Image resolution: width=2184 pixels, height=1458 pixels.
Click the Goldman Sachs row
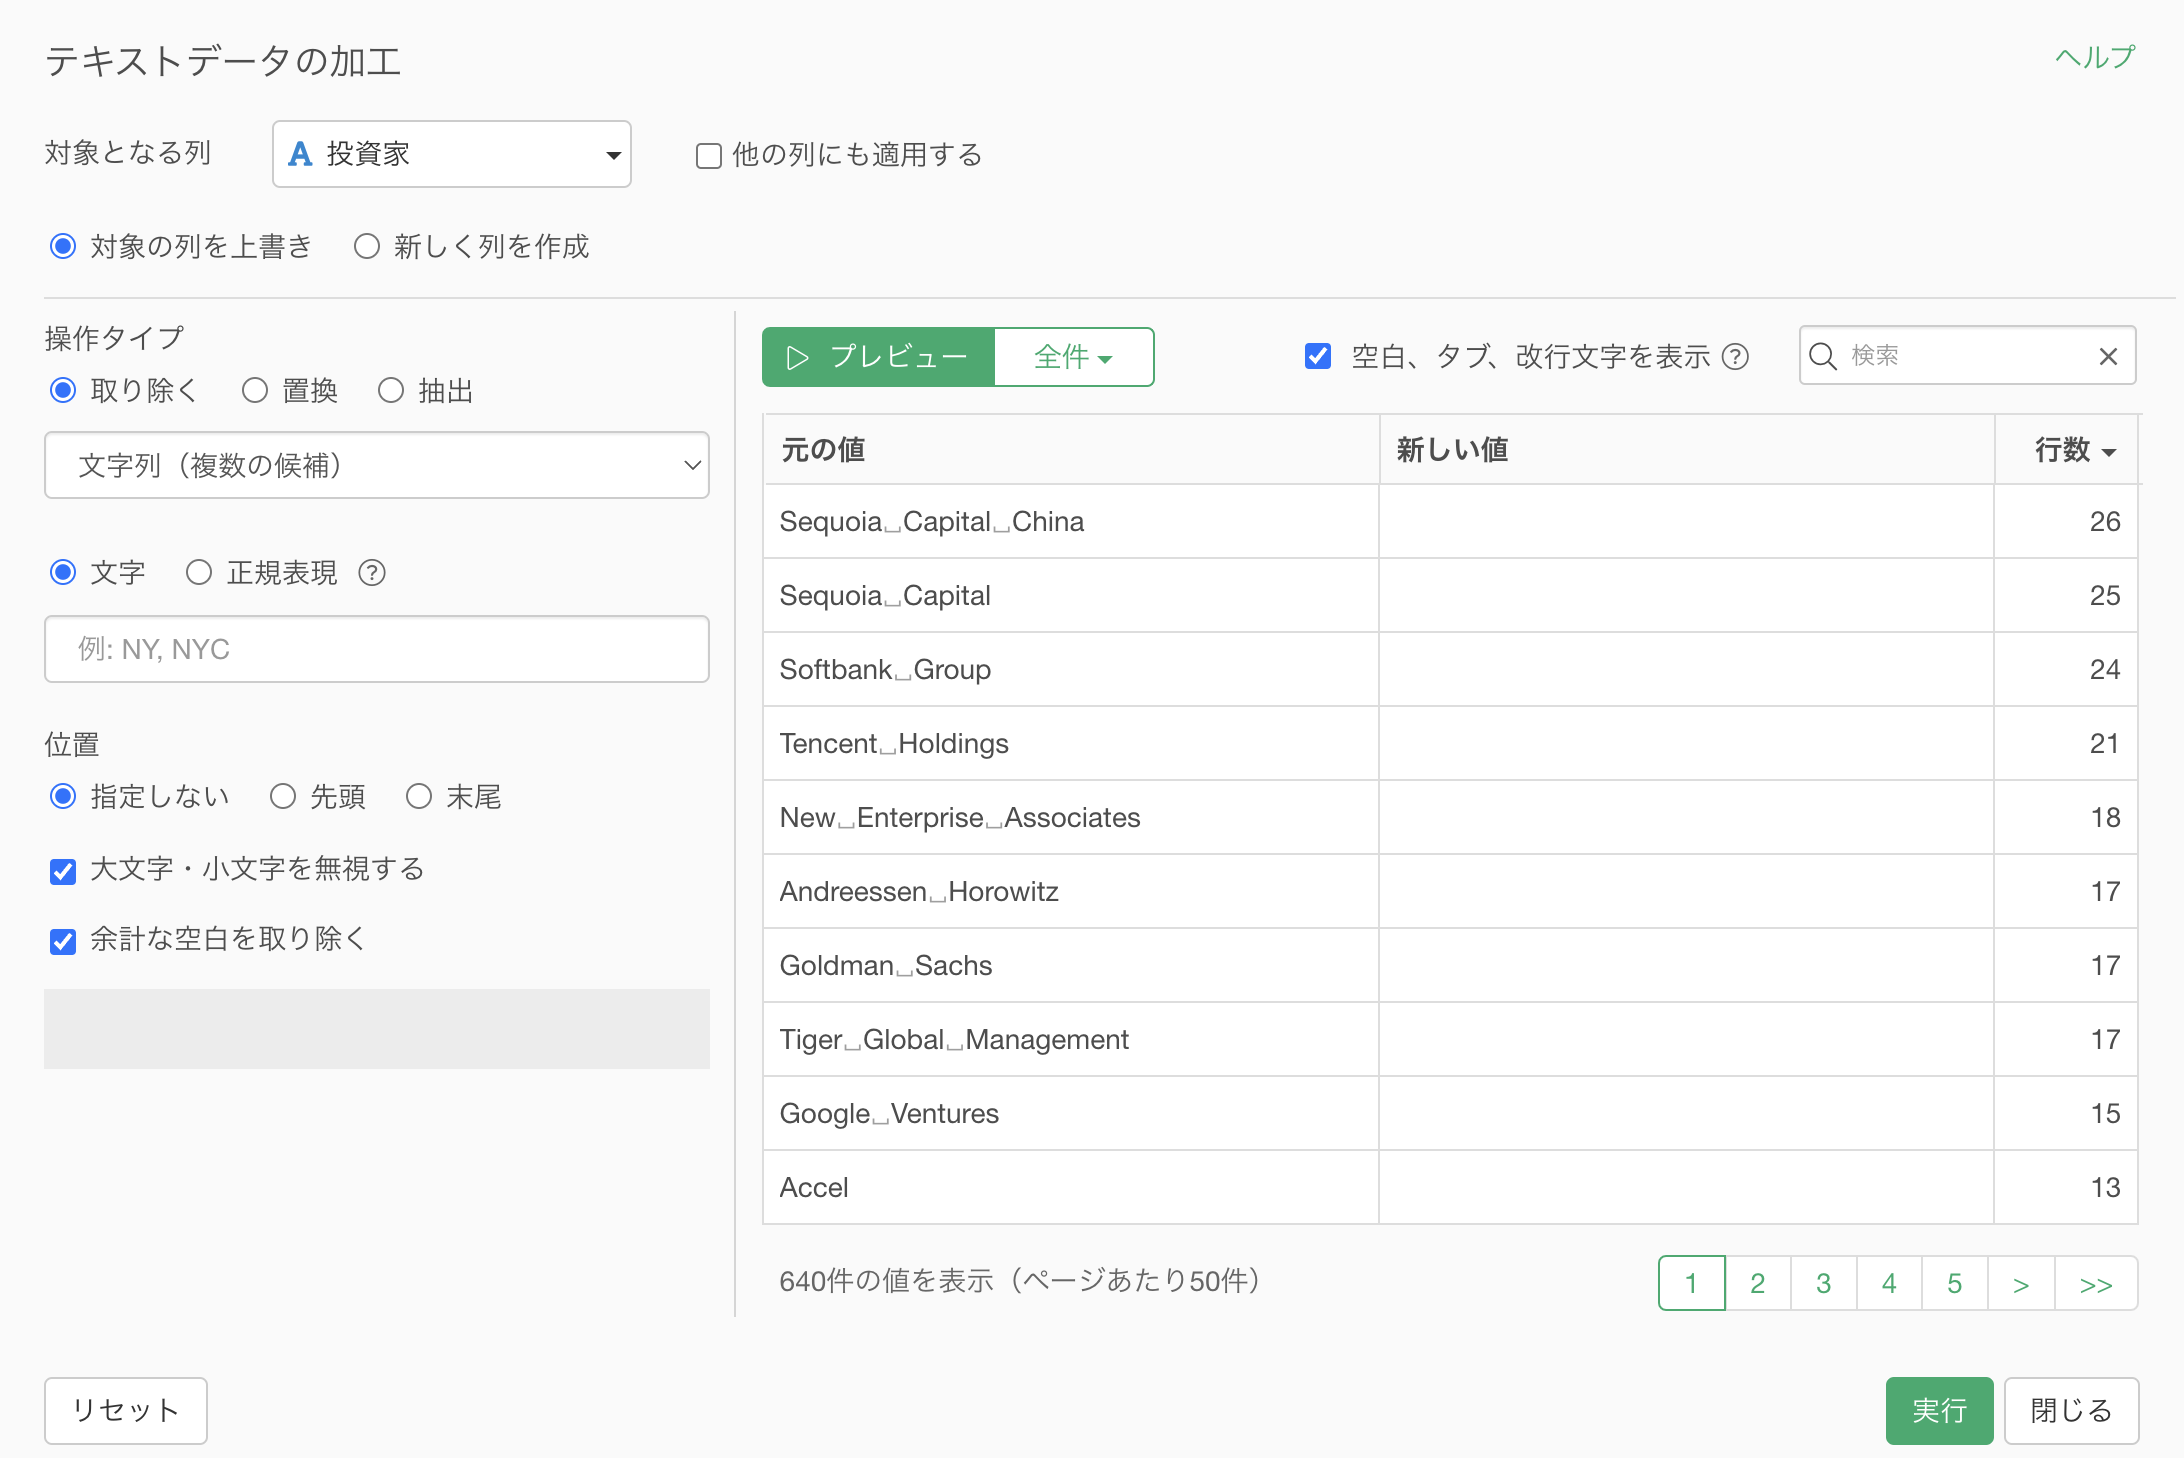(1450, 966)
